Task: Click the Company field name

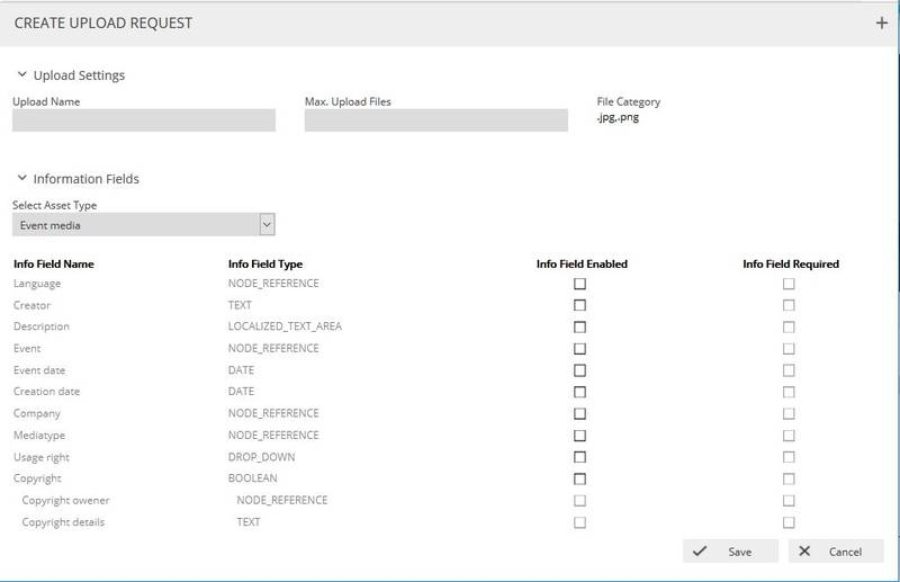Action: 36,413
